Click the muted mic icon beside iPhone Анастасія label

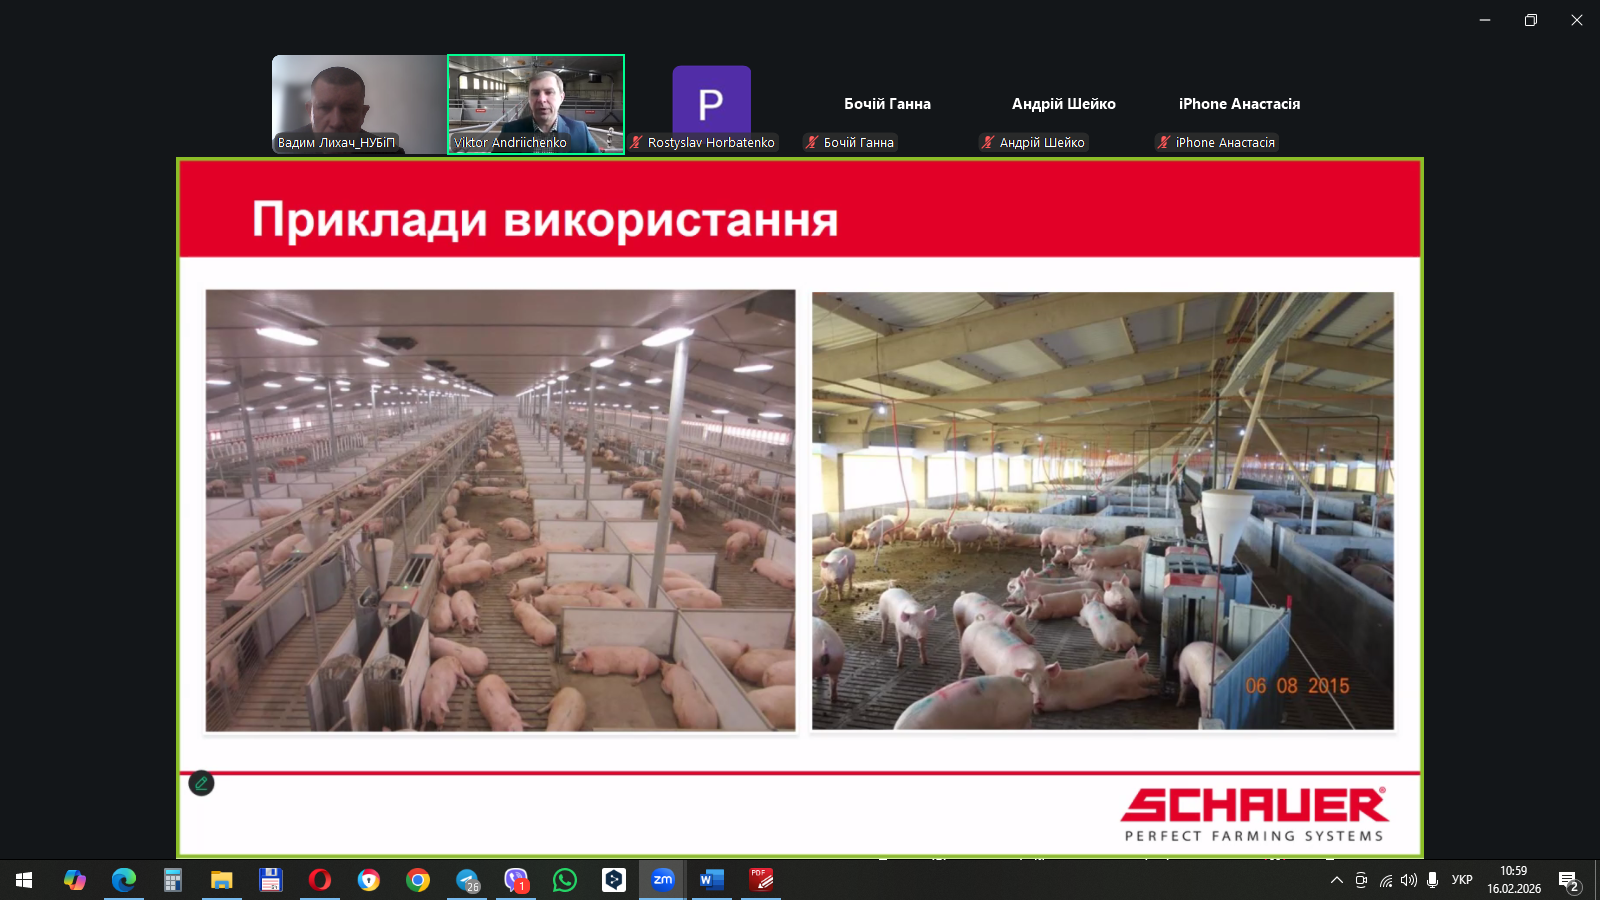1164,142
